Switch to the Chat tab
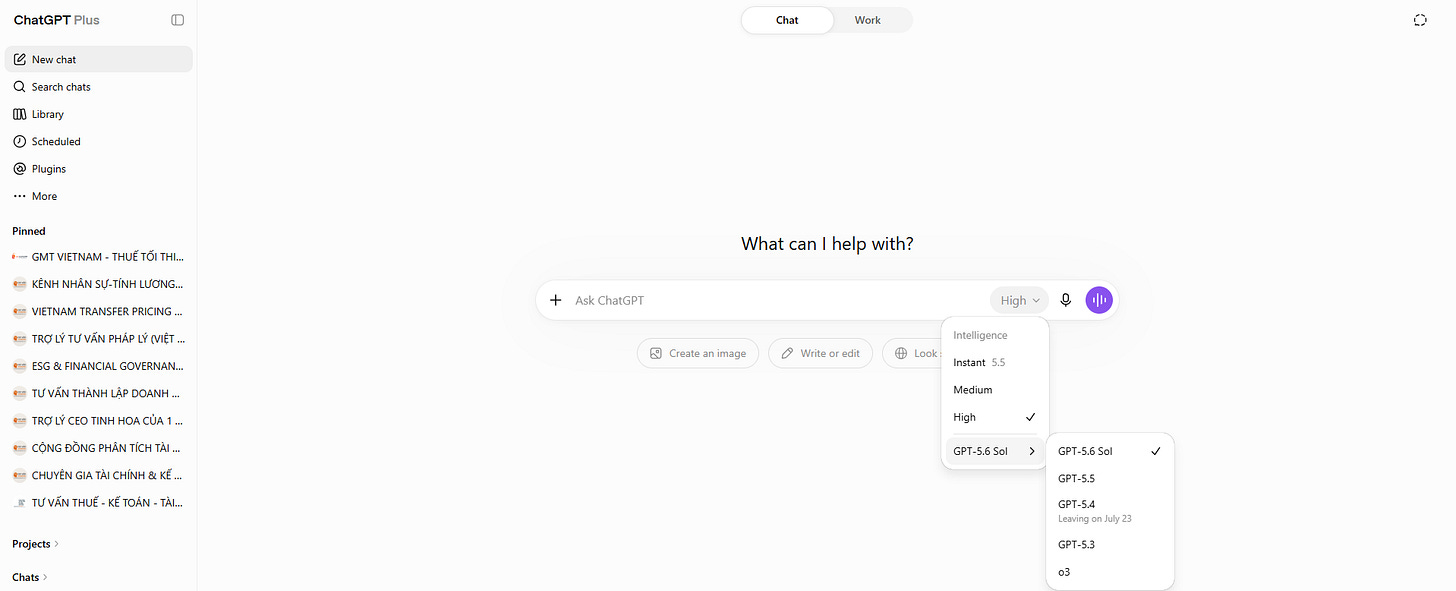 pos(787,20)
